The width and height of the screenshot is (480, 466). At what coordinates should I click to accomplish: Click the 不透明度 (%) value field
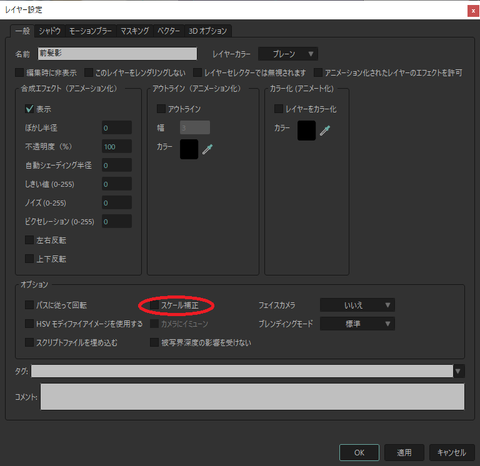[x=117, y=146]
